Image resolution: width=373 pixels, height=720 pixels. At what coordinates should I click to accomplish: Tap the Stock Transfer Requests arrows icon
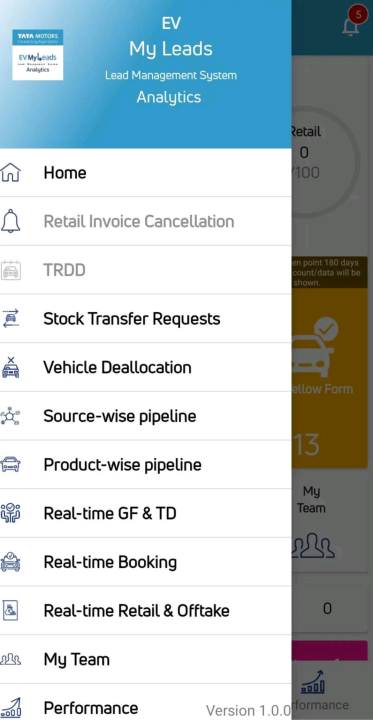point(11,318)
